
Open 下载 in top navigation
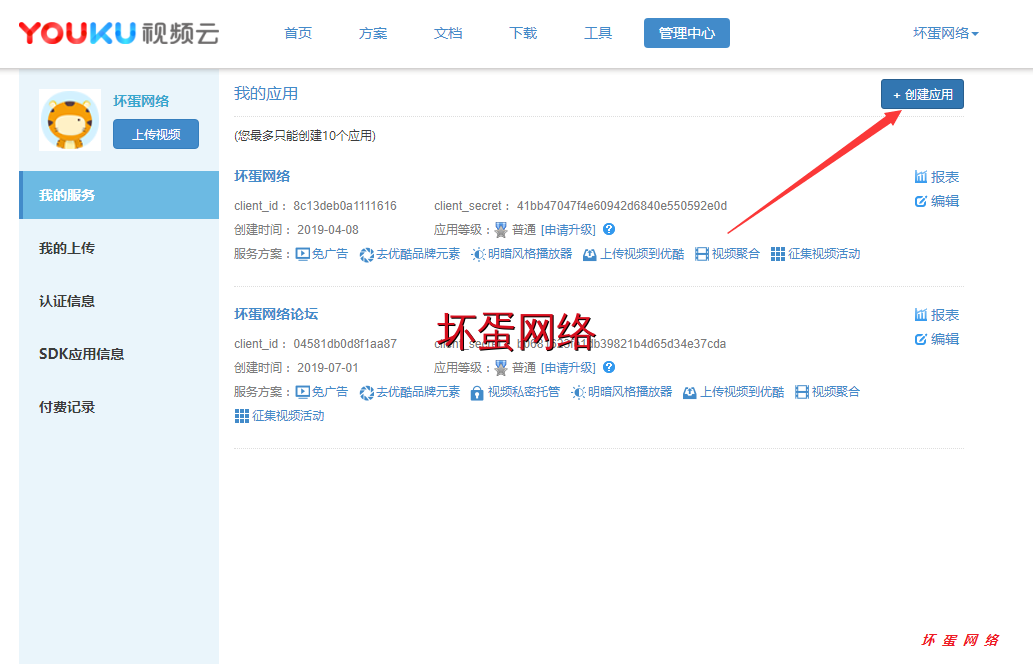(523, 33)
